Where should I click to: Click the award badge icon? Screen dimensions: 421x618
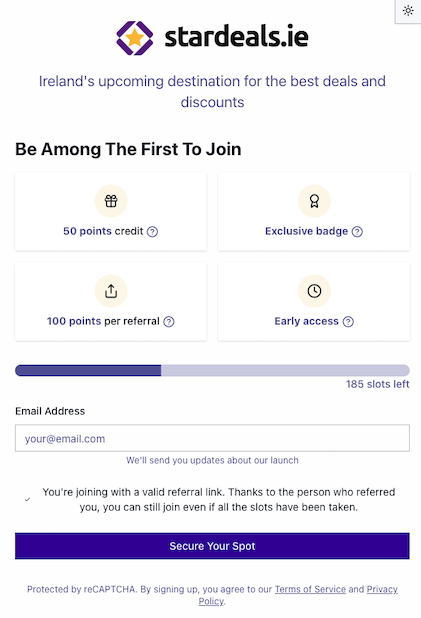pos(314,201)
